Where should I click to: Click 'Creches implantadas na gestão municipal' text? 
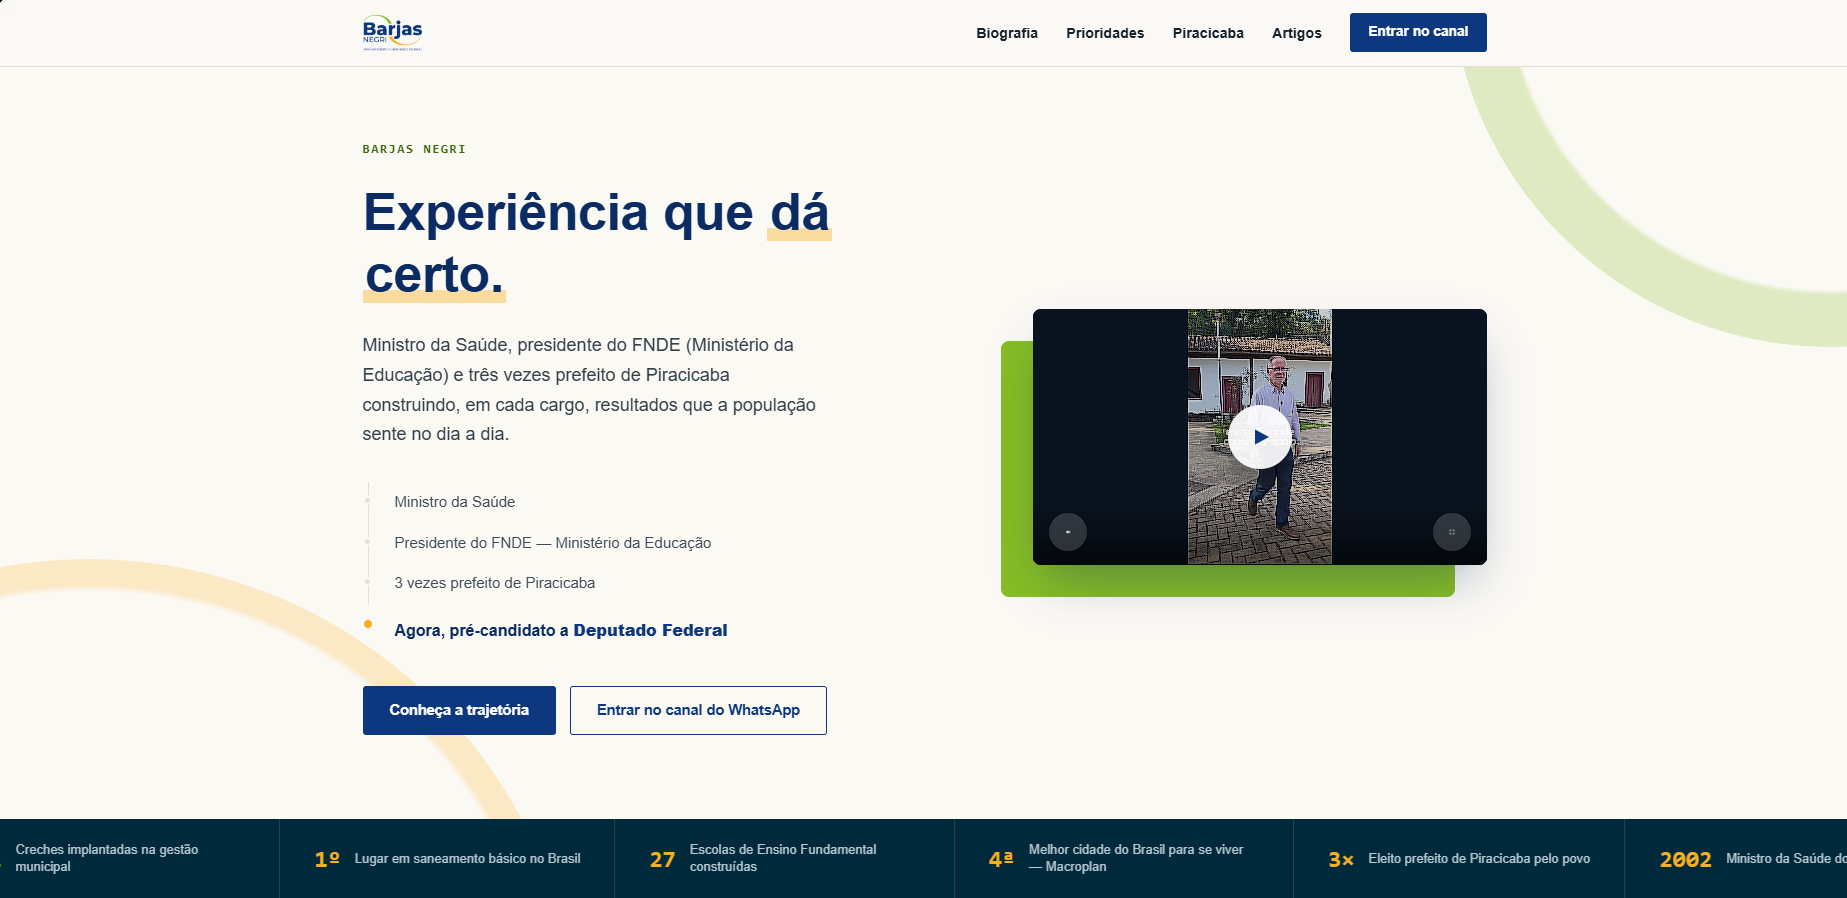[106, 858]
